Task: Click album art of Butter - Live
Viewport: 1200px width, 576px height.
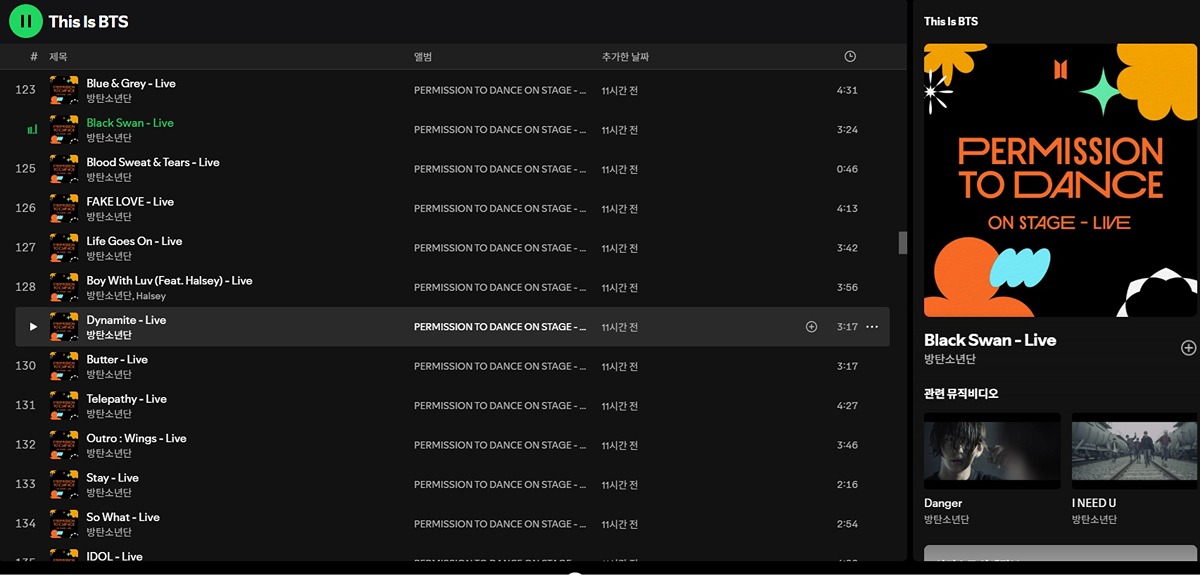Action: click(64, 366)
